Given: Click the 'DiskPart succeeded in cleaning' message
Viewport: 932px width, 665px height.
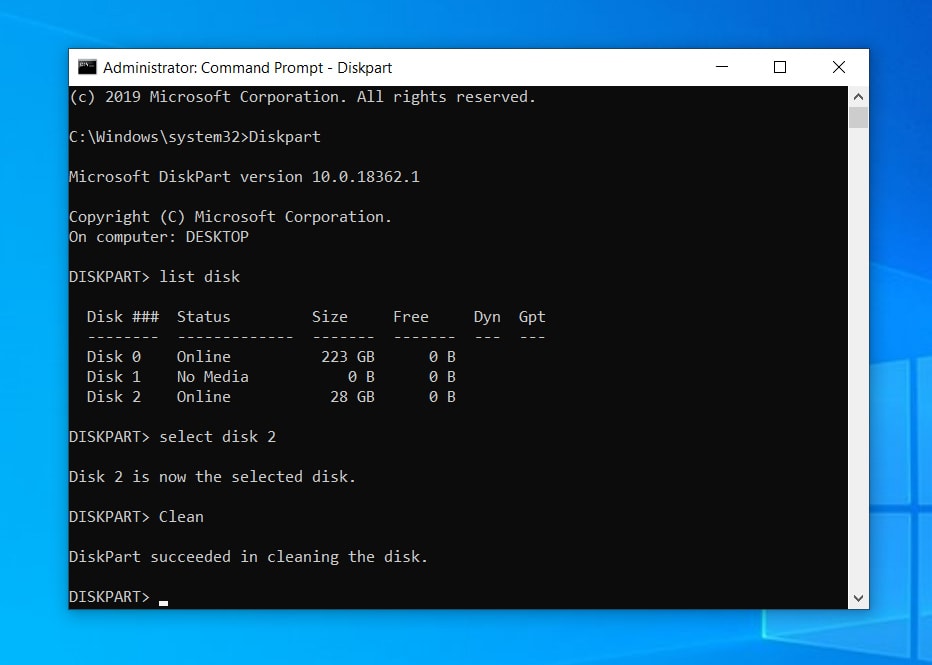Looking at the screenshot, I should coord(247,556).
